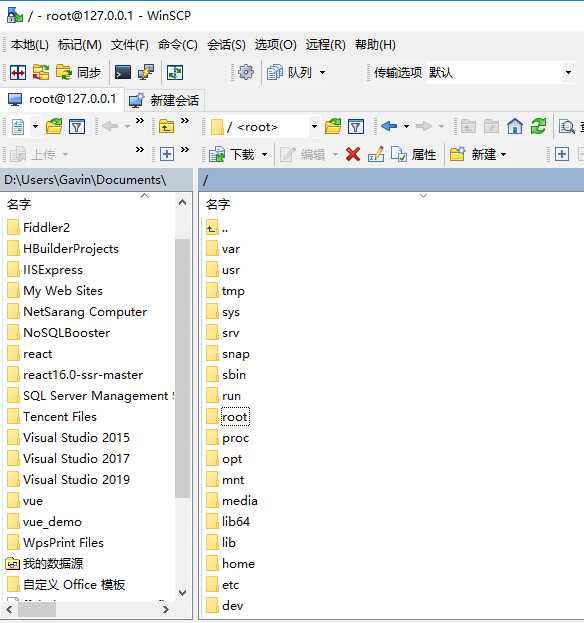Image resolution: width=584 pixels, height=623 pixels.
Task: Click the Compare Directories toolbar icon
Action: coord(18,73)
